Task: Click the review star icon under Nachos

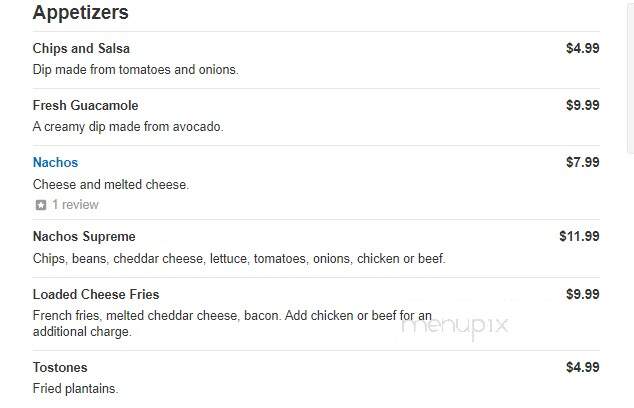Action: [x=41, y=205]
